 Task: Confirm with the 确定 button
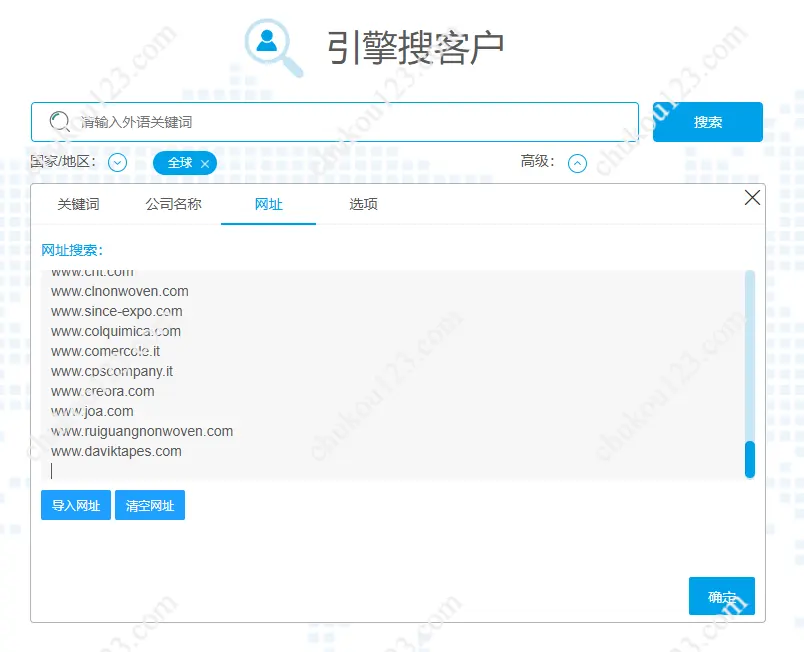721,596
